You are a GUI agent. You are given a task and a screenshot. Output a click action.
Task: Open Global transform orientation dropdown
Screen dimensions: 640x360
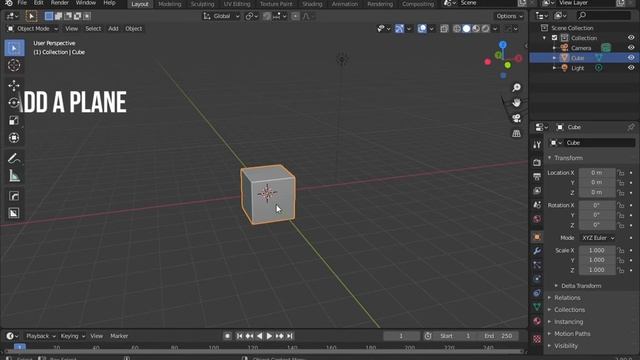click(221, 16)
